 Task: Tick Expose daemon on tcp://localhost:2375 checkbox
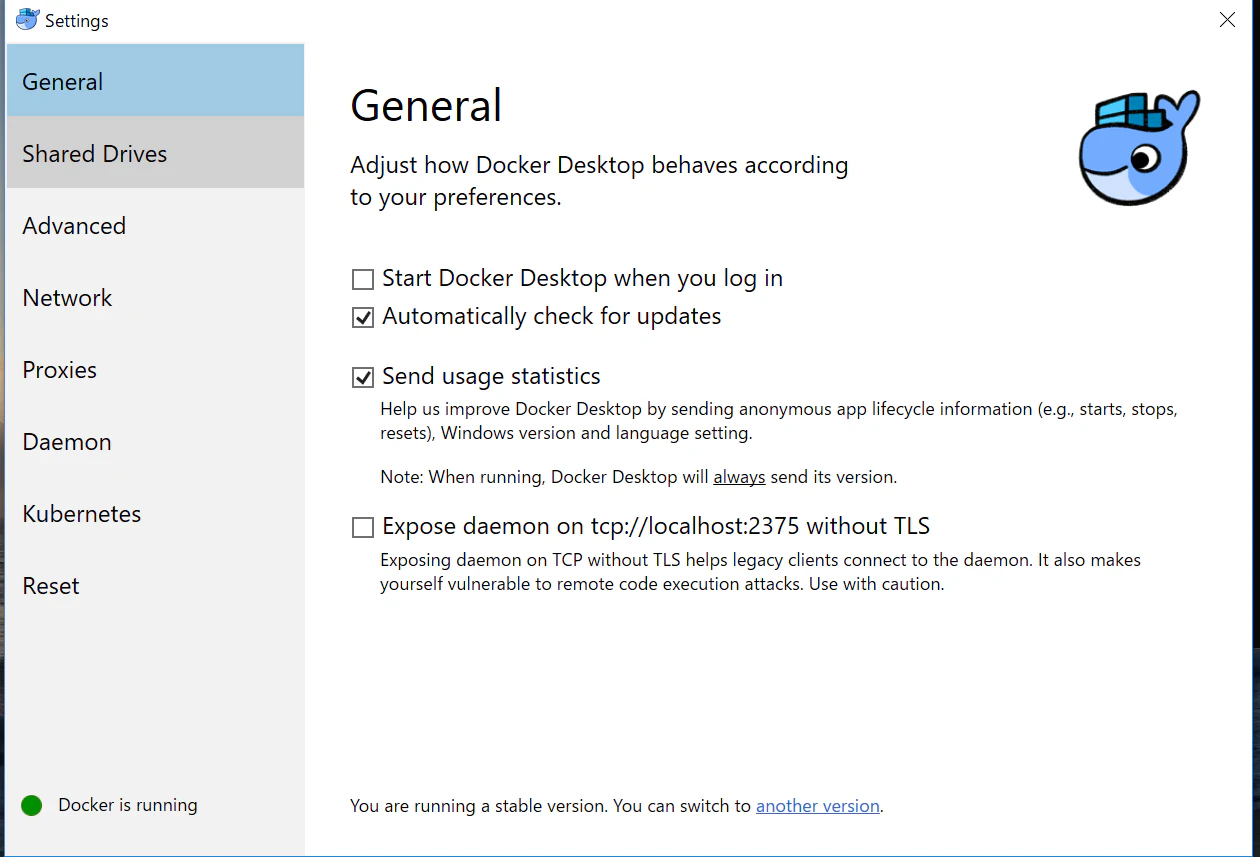(x=363, y=527)
